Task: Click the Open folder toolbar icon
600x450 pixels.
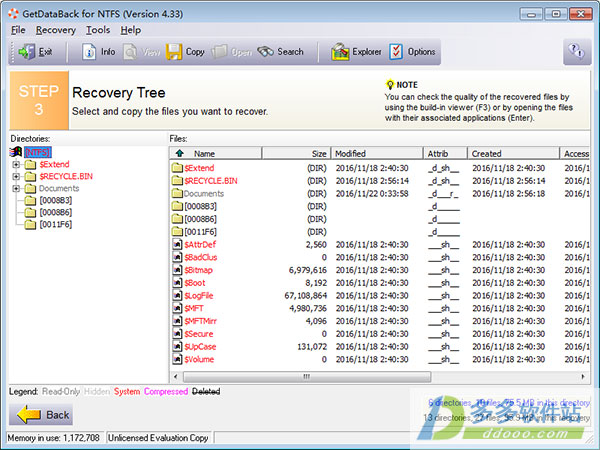Action: (x=220, y=52)
